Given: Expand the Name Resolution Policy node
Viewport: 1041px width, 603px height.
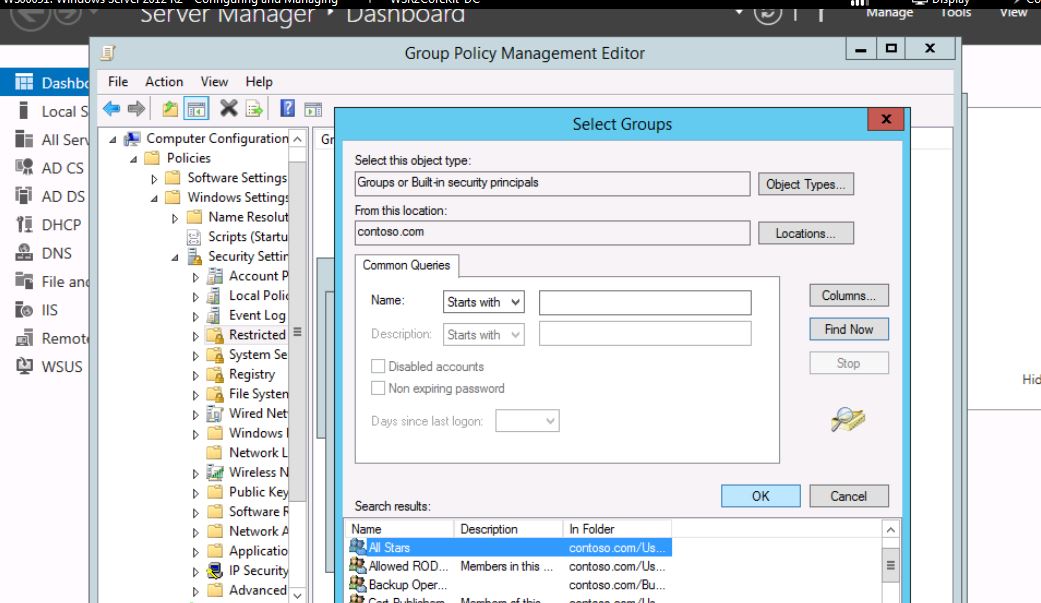Looking at the screenshot, I should (175, 218).
